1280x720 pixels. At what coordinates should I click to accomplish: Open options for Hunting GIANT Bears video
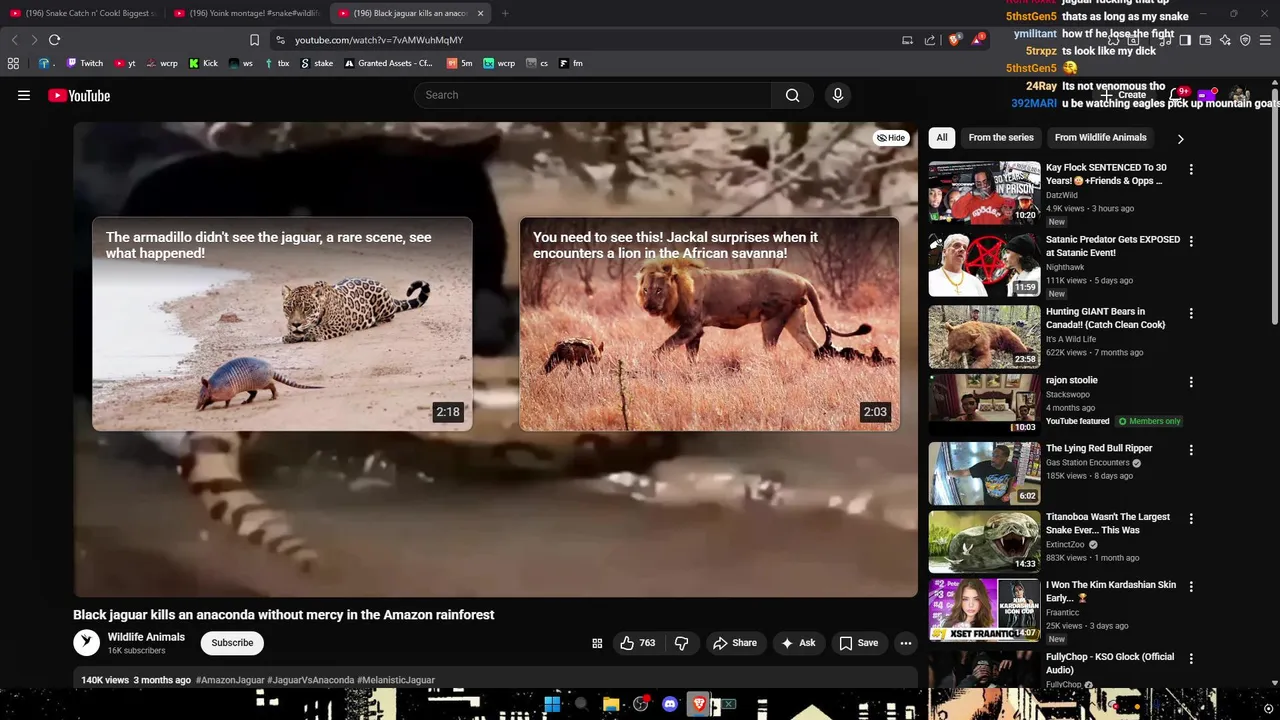click(x=1191, y=313)
